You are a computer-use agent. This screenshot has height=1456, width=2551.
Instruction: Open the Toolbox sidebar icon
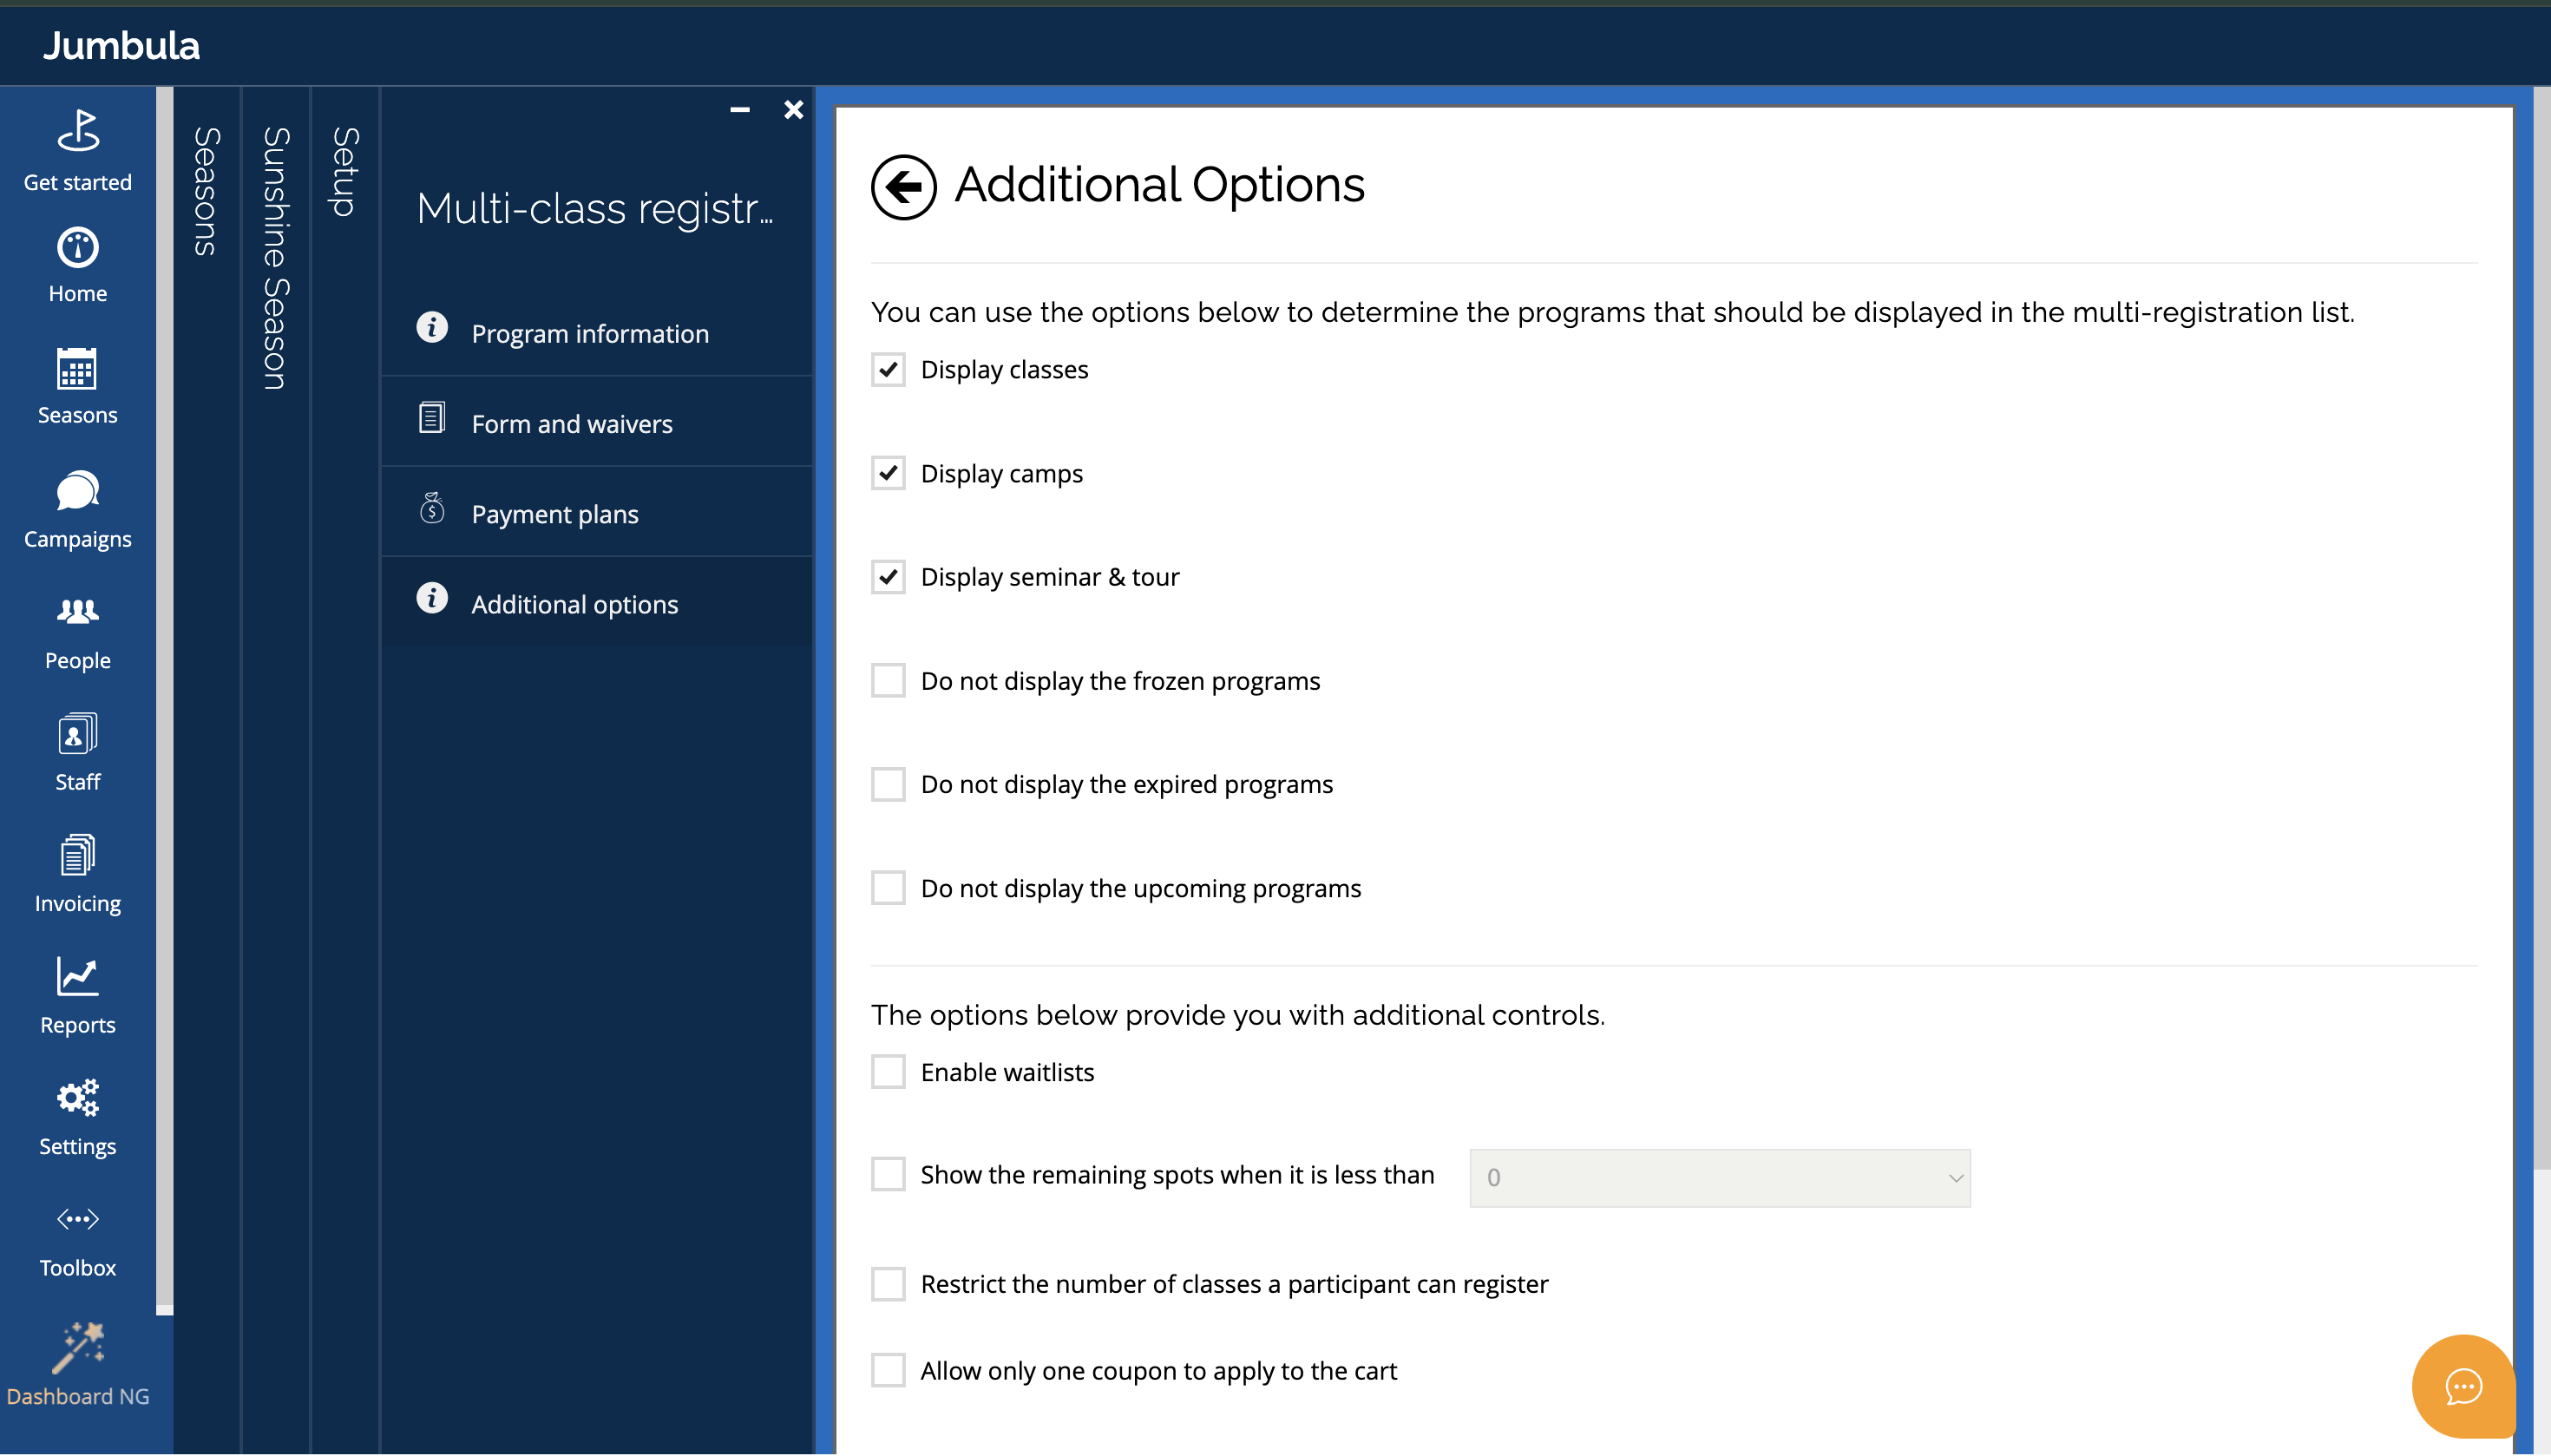pos(77,1220)
